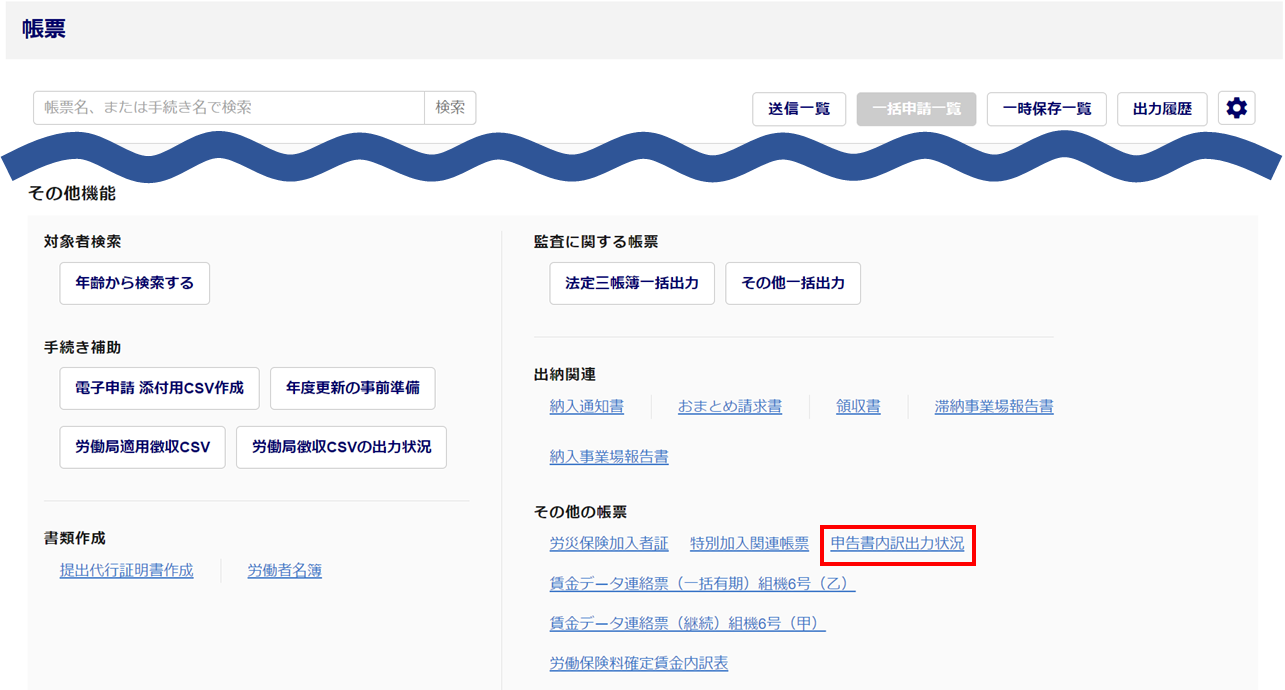This screenshot has width=1285, height=690.
Task: Click the 検索 search button
Action: coord(450,108)
